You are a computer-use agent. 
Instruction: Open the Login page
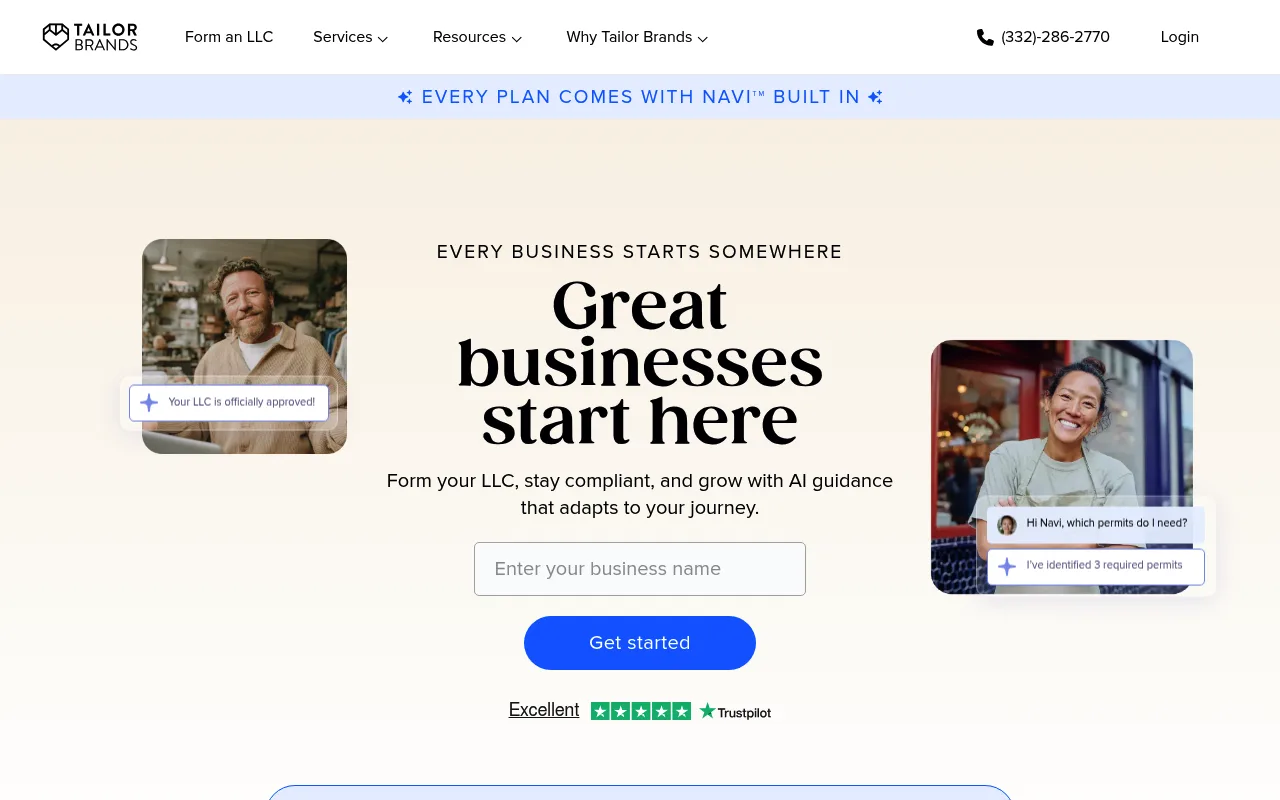pos(1180,37)
